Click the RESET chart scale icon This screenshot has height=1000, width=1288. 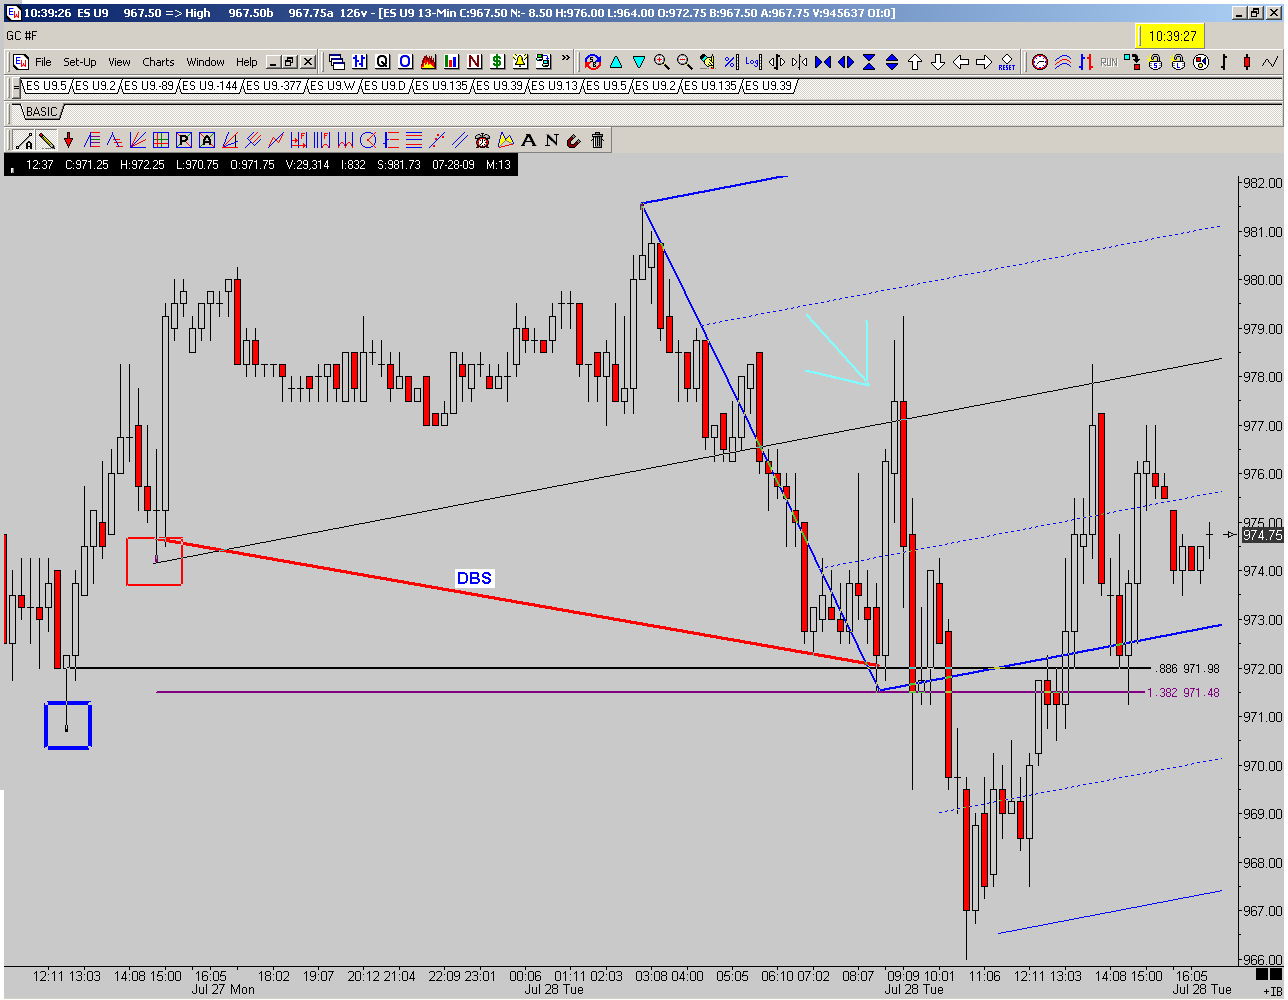[1007, 62]
